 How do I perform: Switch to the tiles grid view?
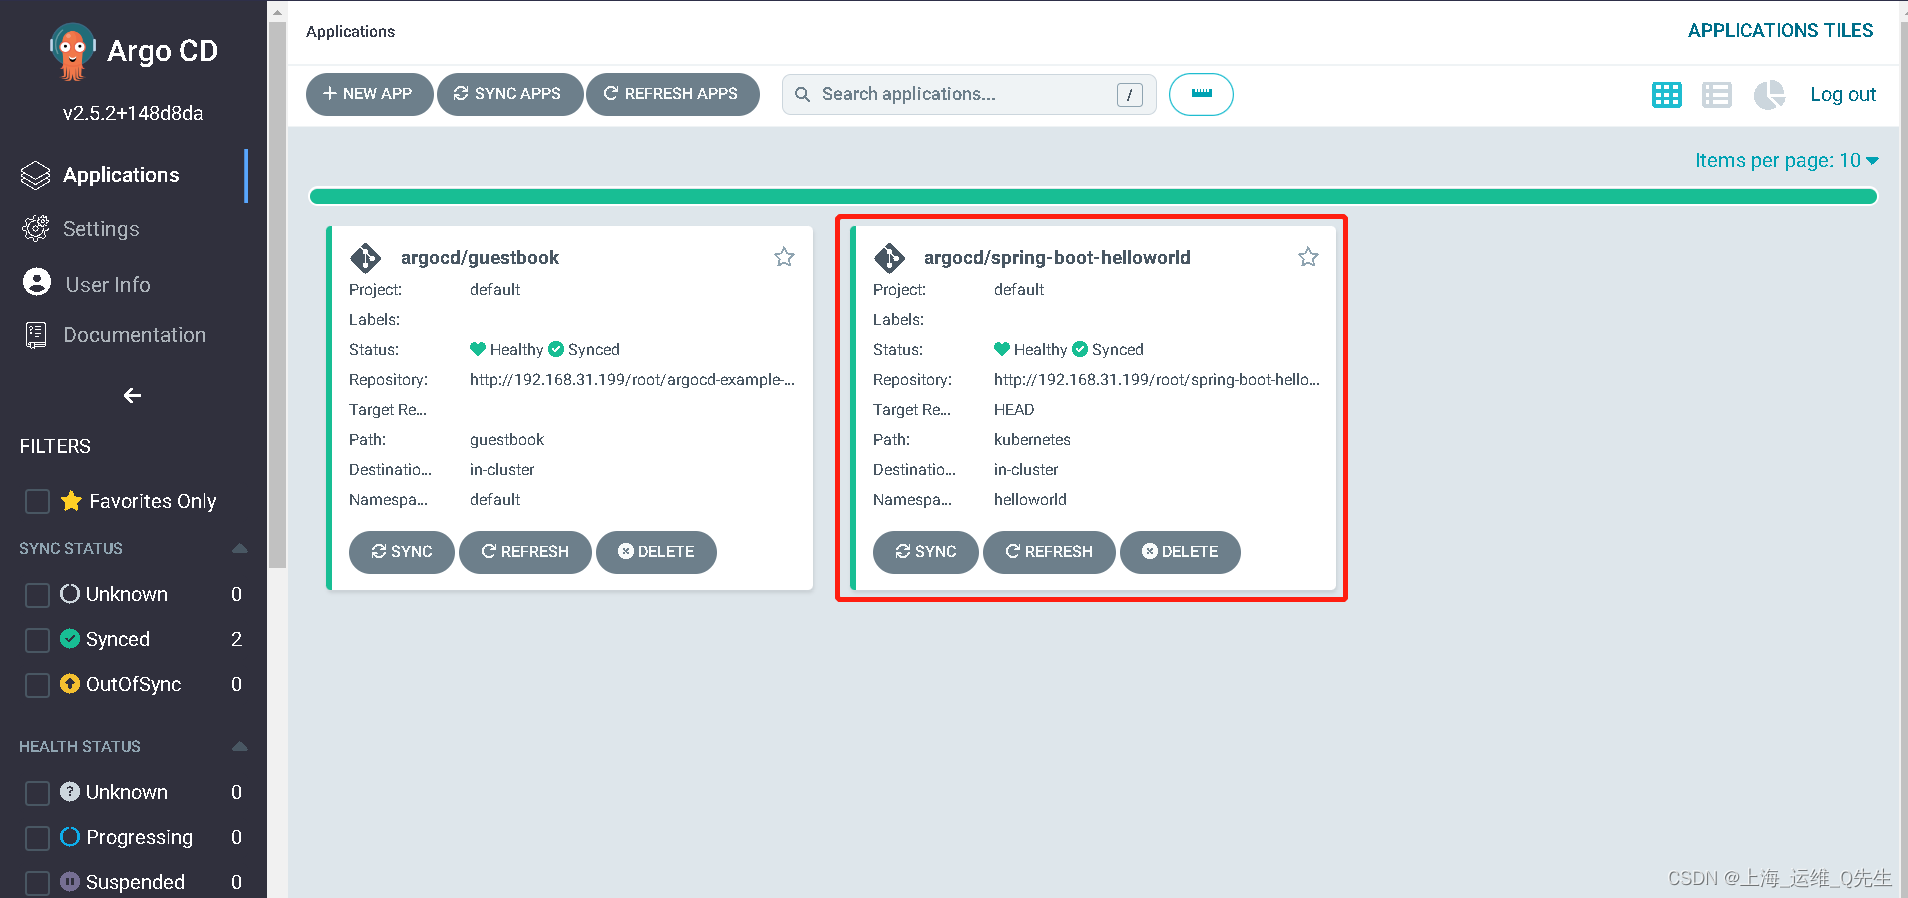pos(1666,95)
